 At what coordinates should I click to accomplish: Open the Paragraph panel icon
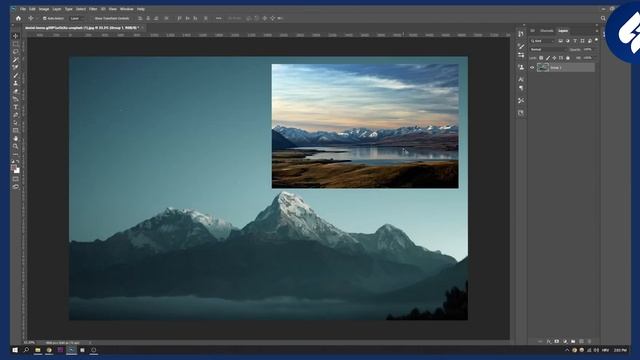point(521,88)
